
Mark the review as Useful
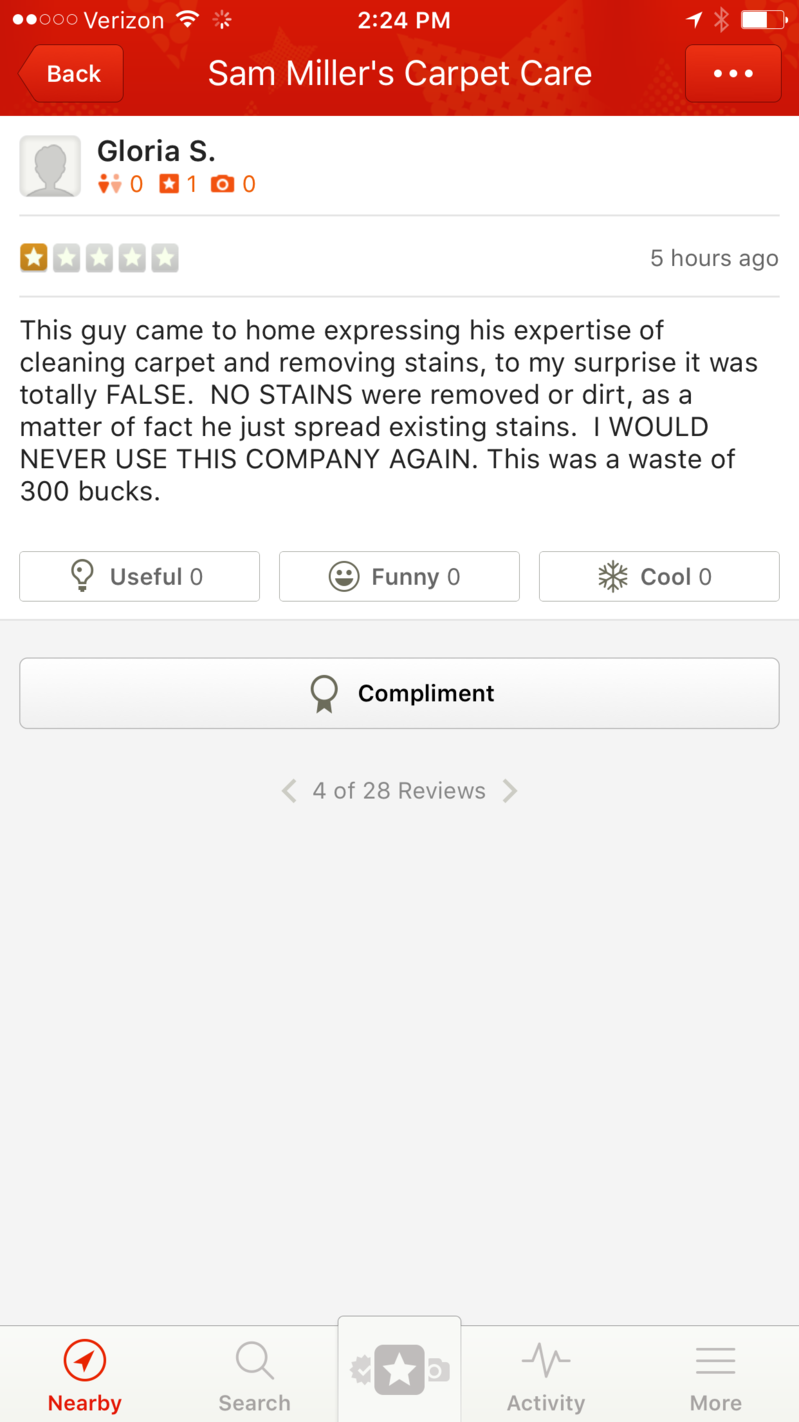139,577
